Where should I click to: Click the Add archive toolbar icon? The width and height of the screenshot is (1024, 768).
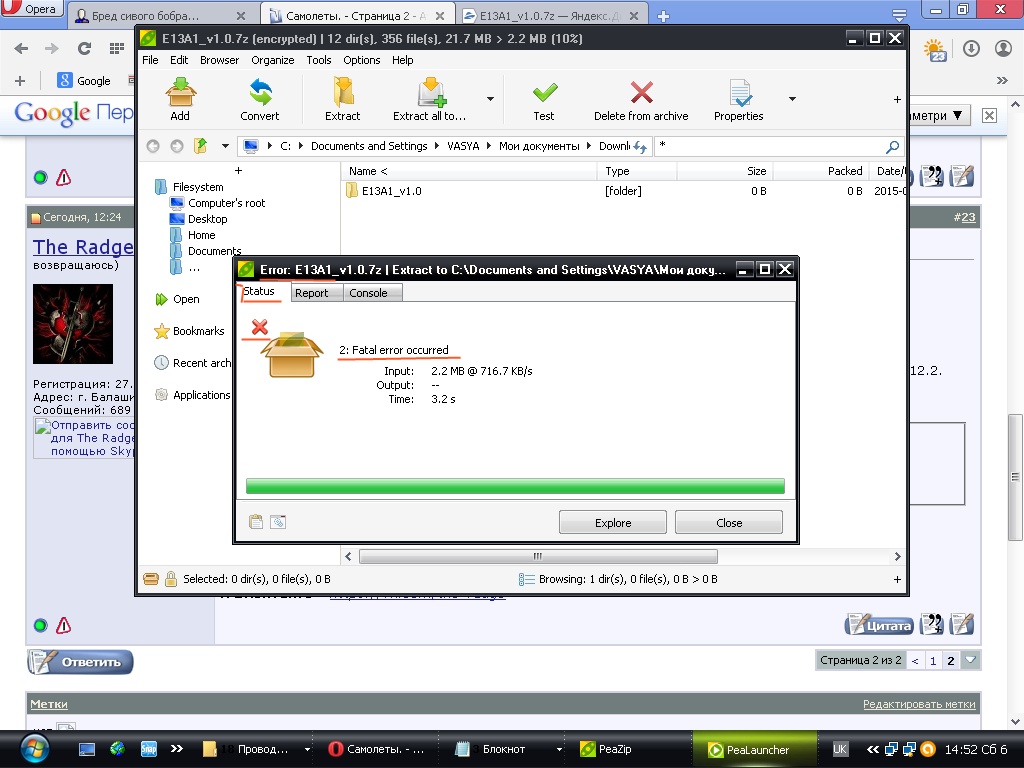tap(180, 92)
